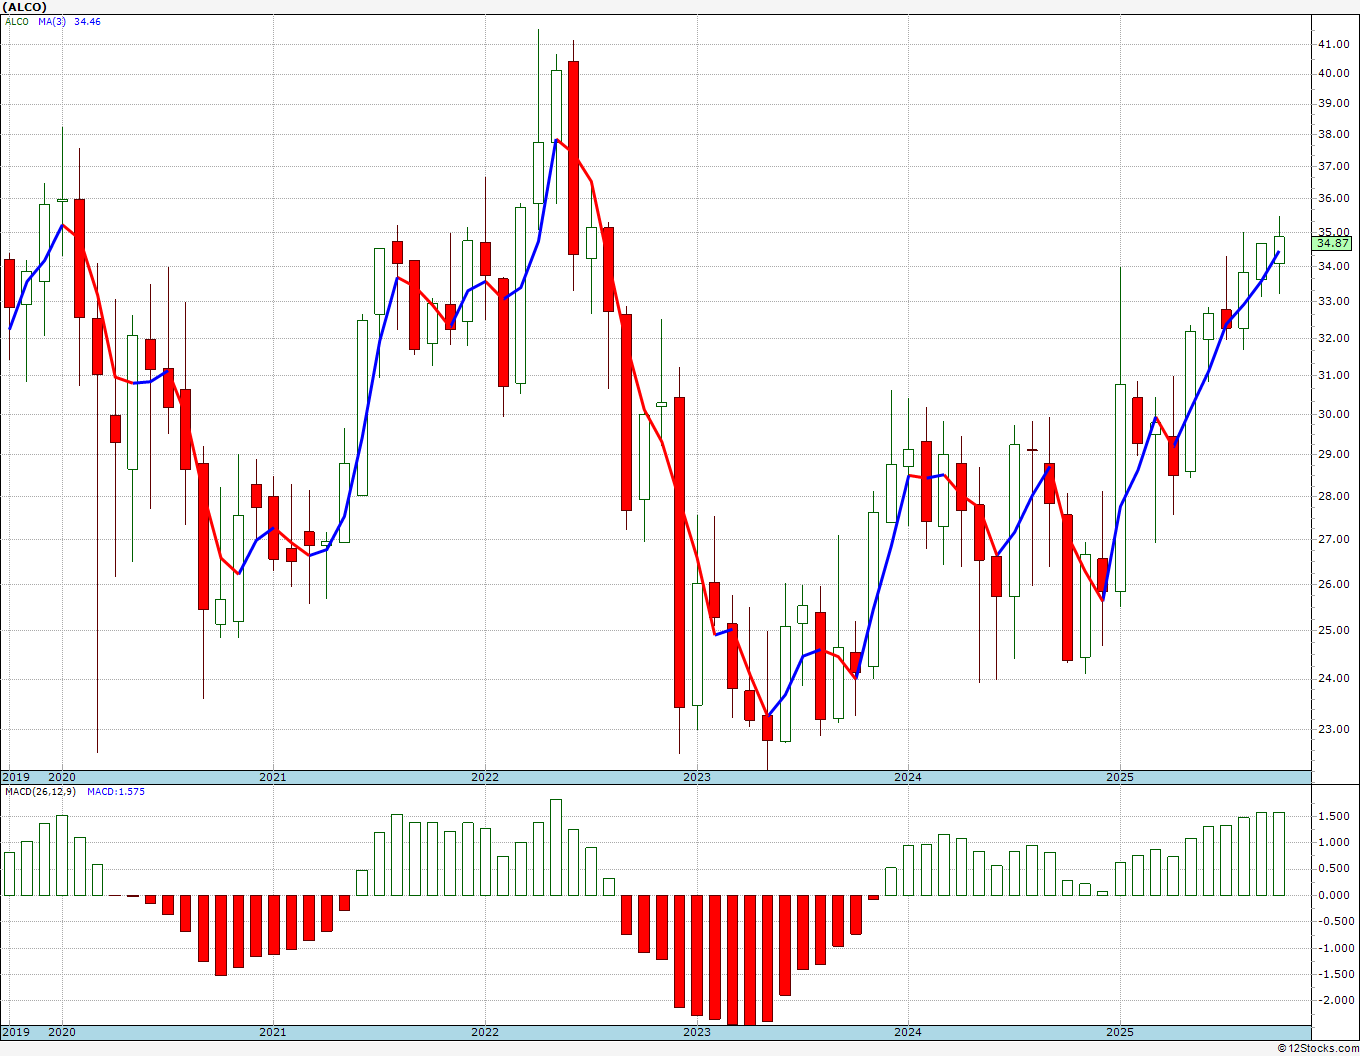Click the 30.00 price axis label
1360x1056 pixels.
pyautogui.click(x=1333, y=414)
